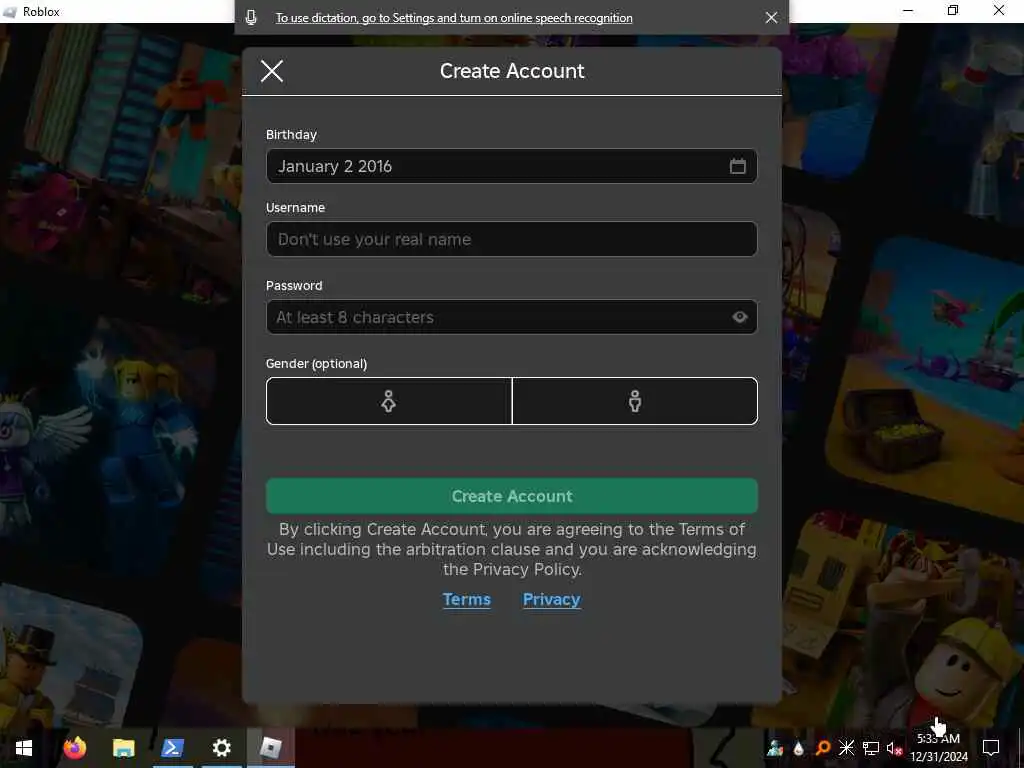Open the Windows Start menu
This screenshot has height=768, width=1024.
(x=24, y=748)
